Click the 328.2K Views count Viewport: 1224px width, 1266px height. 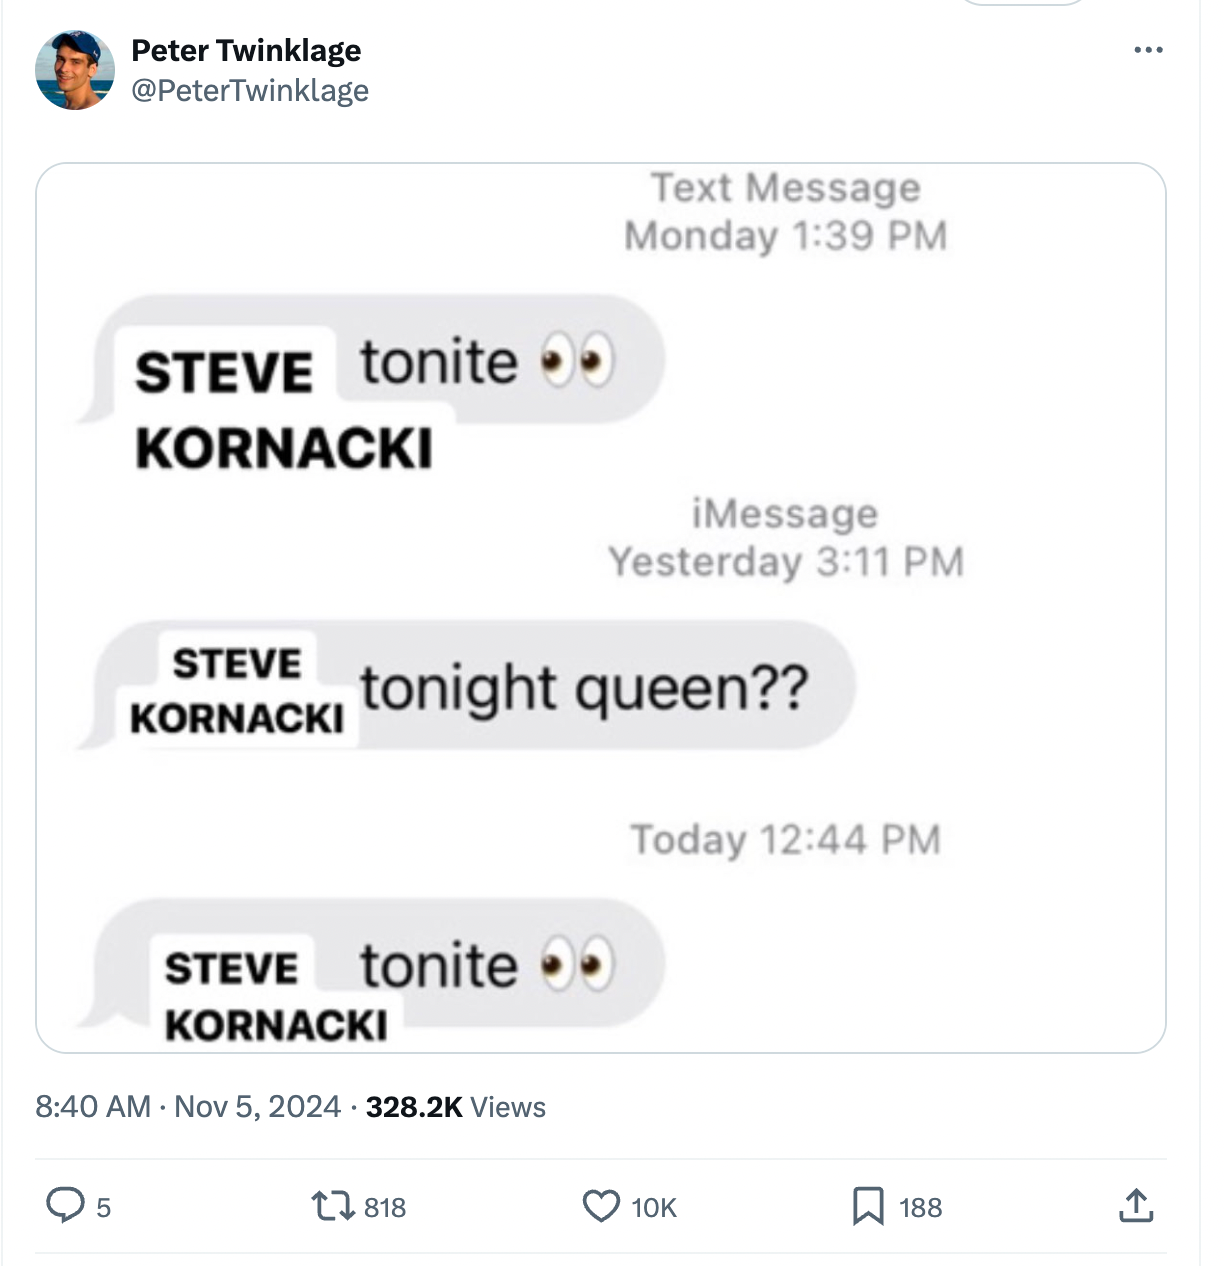[456, 1107]
